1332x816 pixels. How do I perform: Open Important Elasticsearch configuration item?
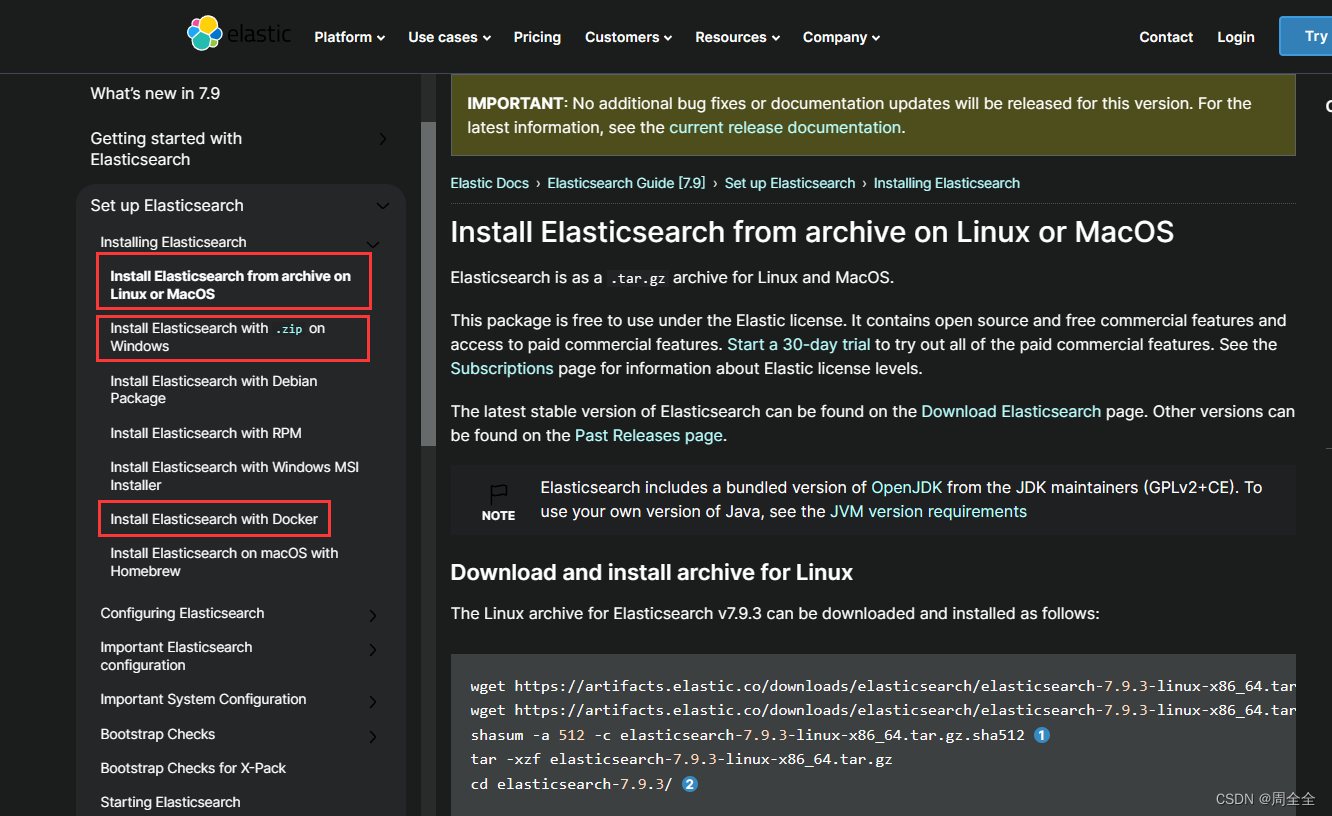[176, 656]
